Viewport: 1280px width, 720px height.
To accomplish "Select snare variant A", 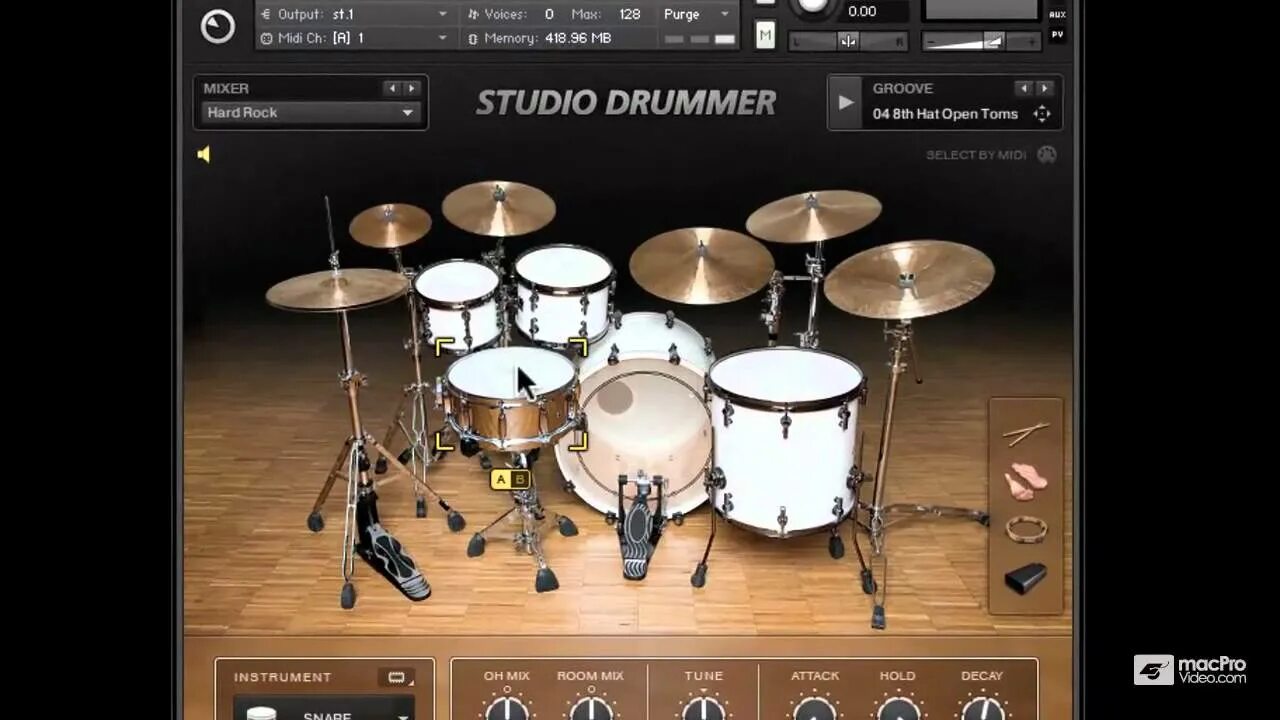I will 501,480.
